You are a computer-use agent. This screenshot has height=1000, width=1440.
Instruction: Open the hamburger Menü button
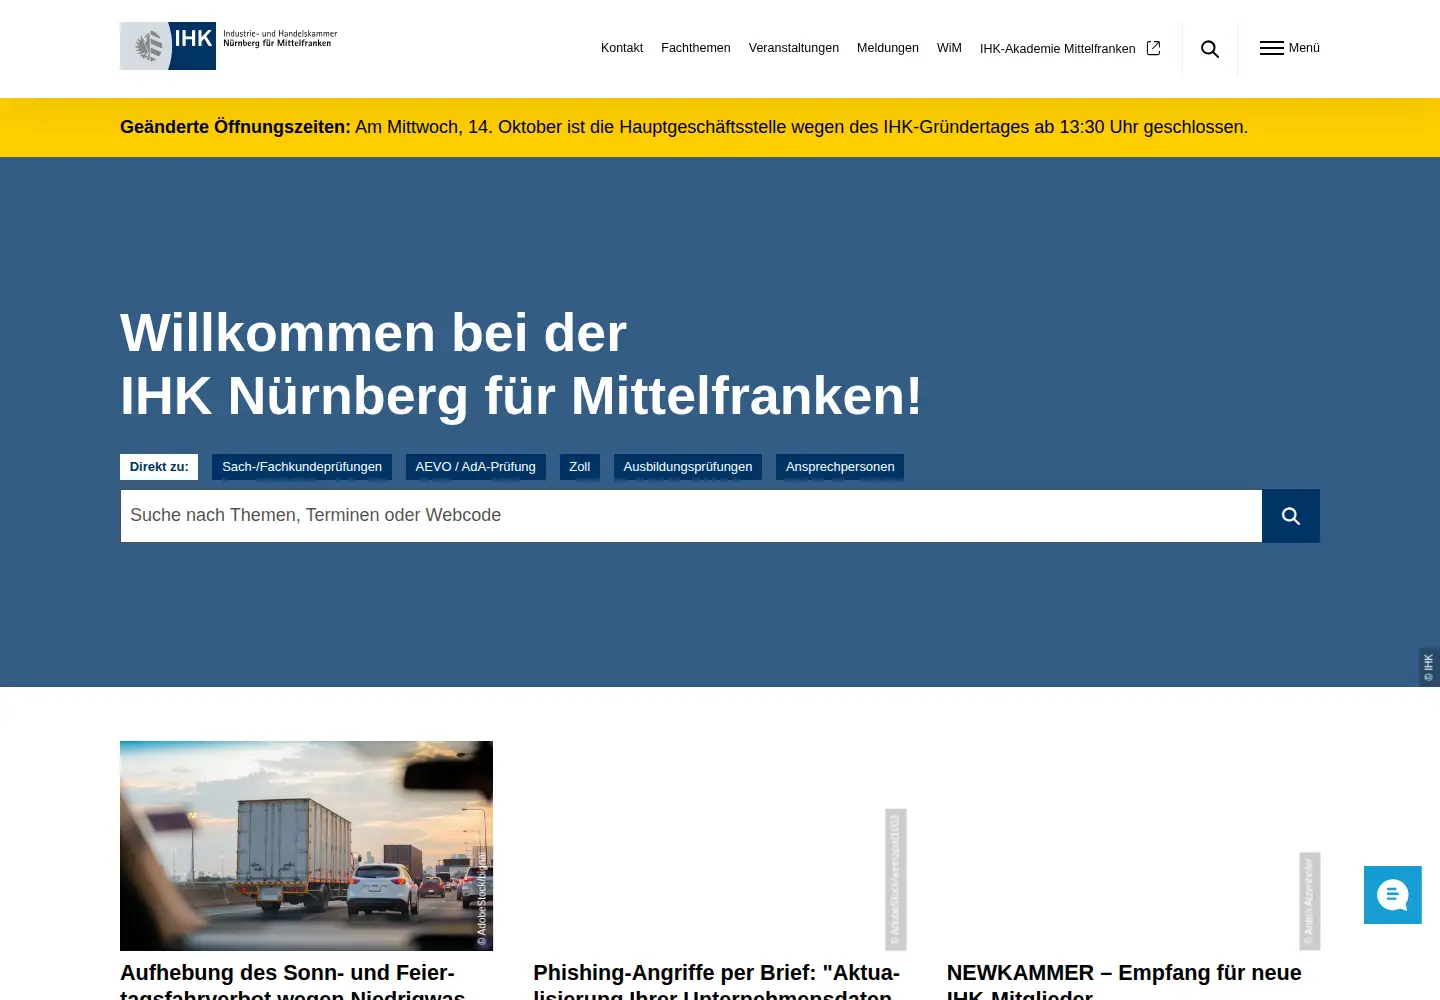[x=1290, y=48]
